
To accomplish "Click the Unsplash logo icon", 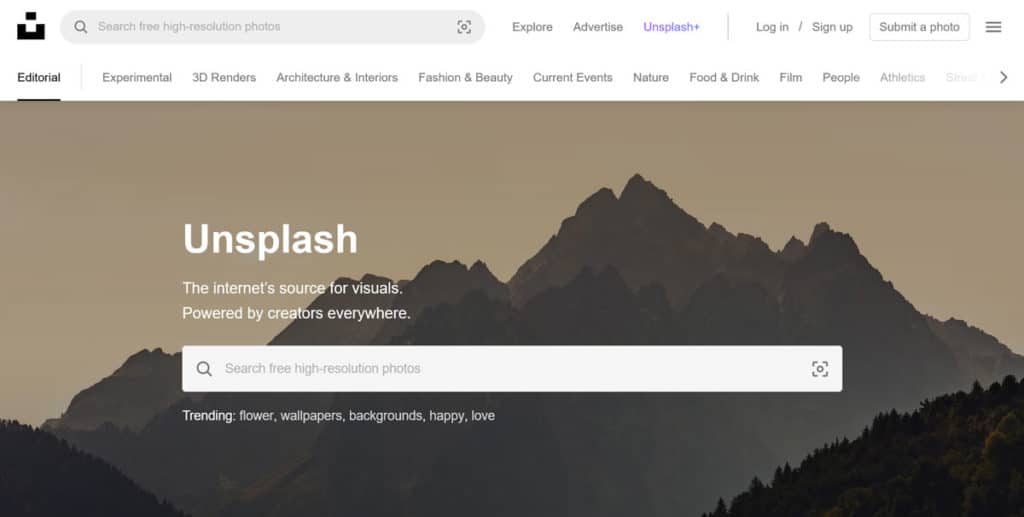I will [x=31, y=26].
